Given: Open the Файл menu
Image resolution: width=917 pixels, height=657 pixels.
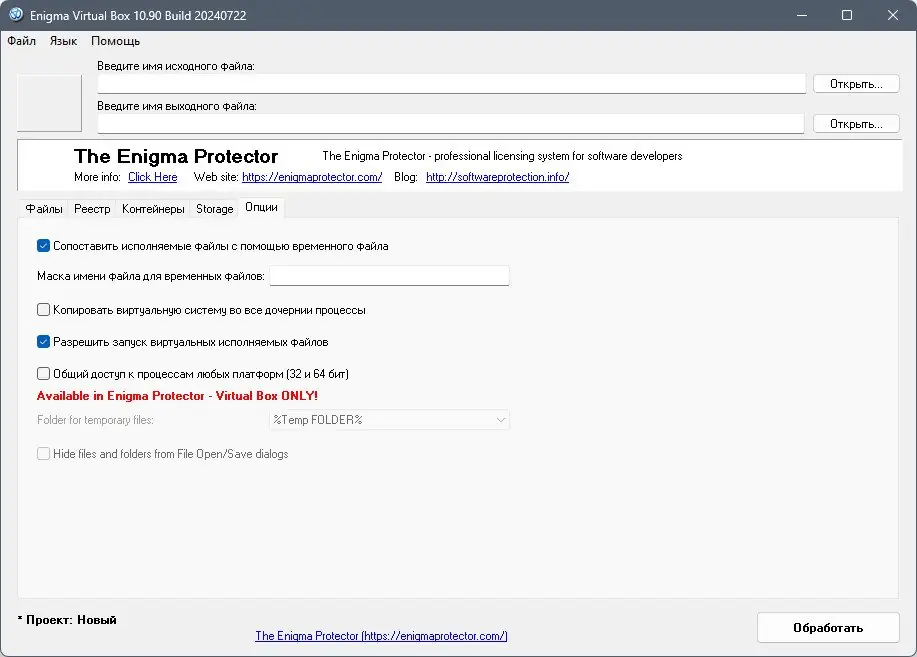Looking at the screenshot, I should tap(22, 41).
